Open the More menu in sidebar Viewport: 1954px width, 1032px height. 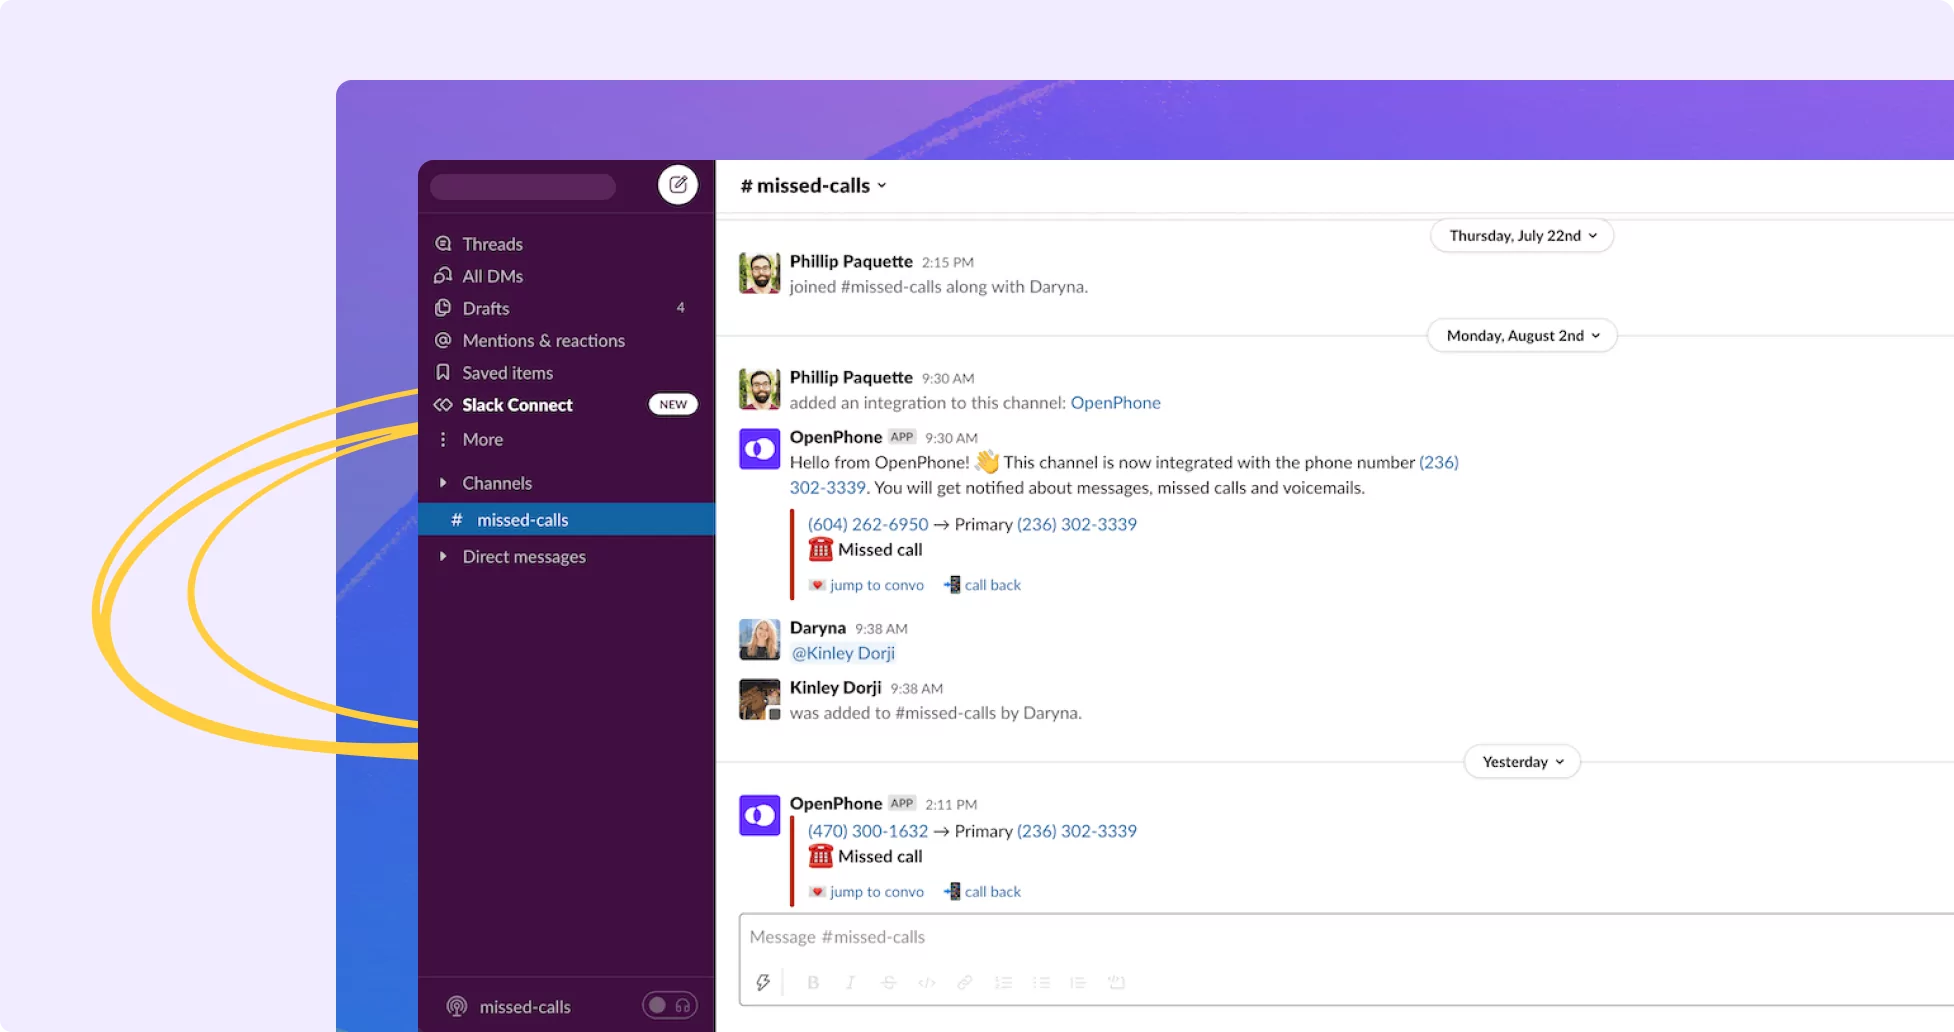482,439
